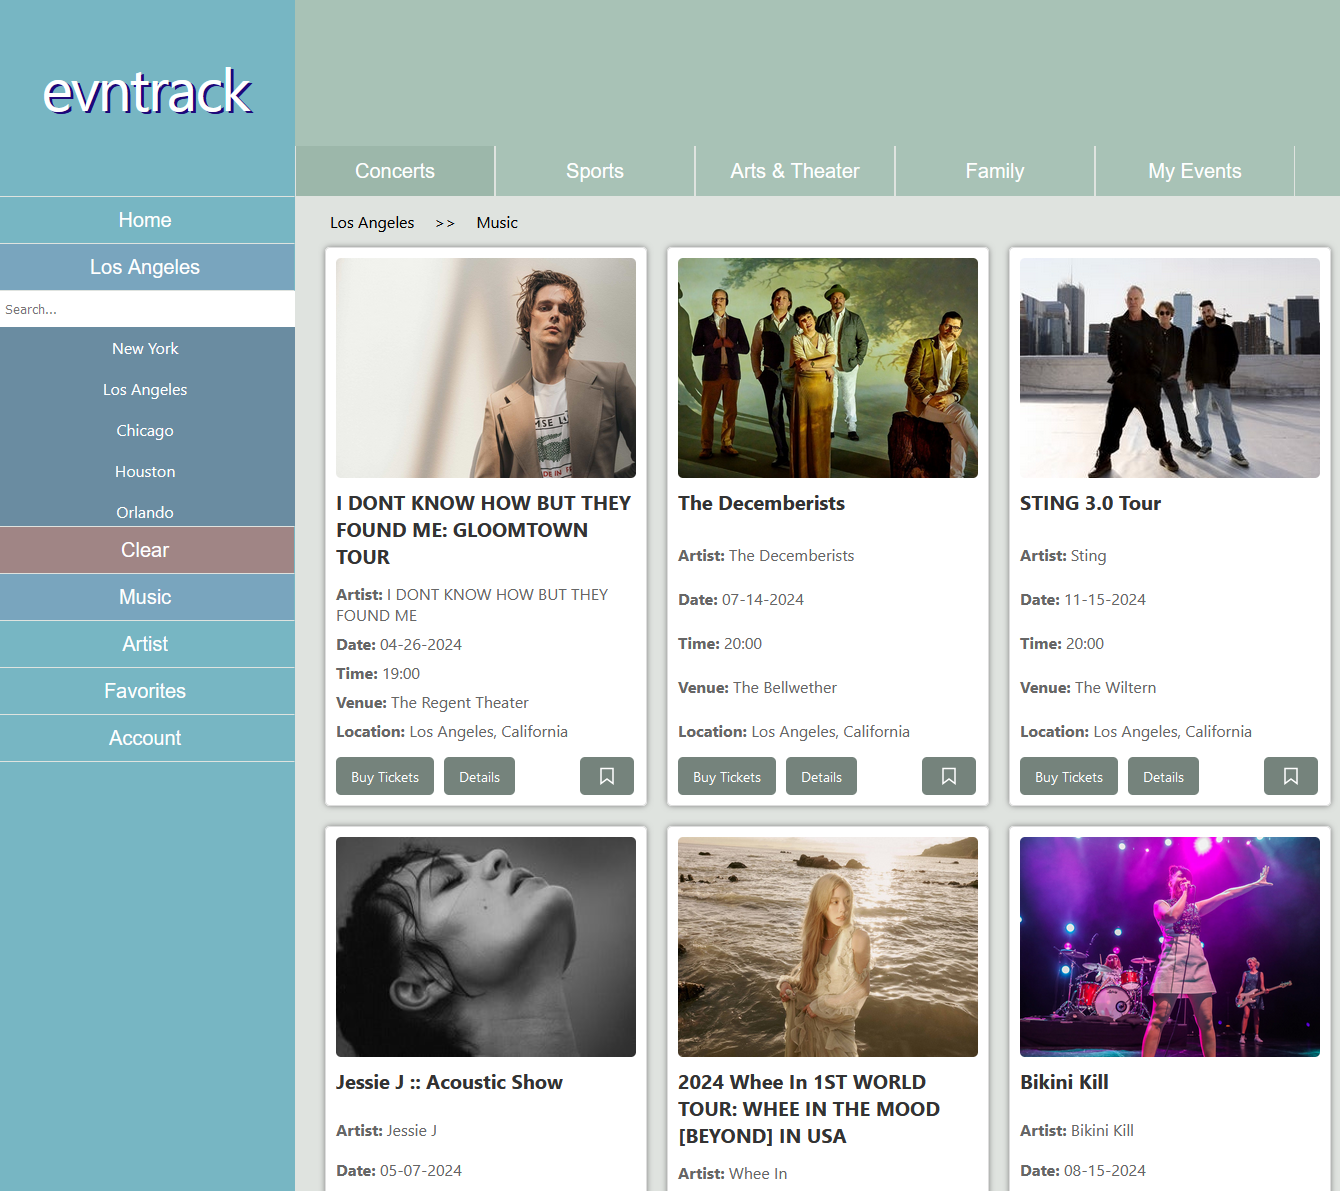Buy Tickets for STING 3.0 Tour
Screen dimensions: 1340x1191
1069,776
